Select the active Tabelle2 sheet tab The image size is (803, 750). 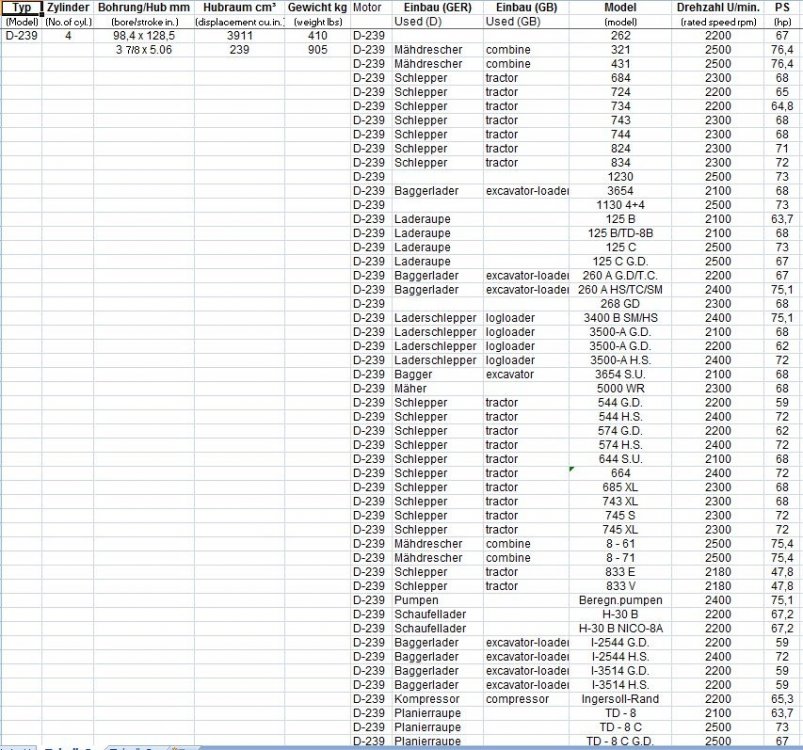tap(70, 747)
